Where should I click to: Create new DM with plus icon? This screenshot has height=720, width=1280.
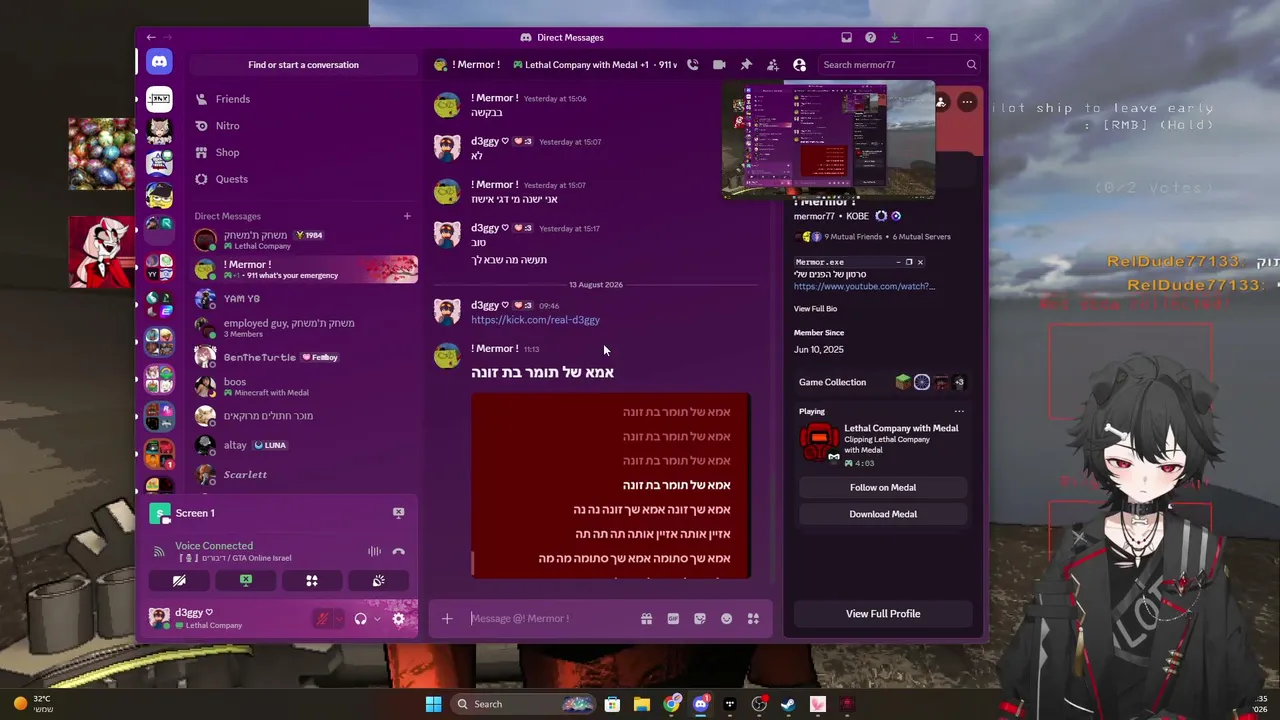(407, 216)
